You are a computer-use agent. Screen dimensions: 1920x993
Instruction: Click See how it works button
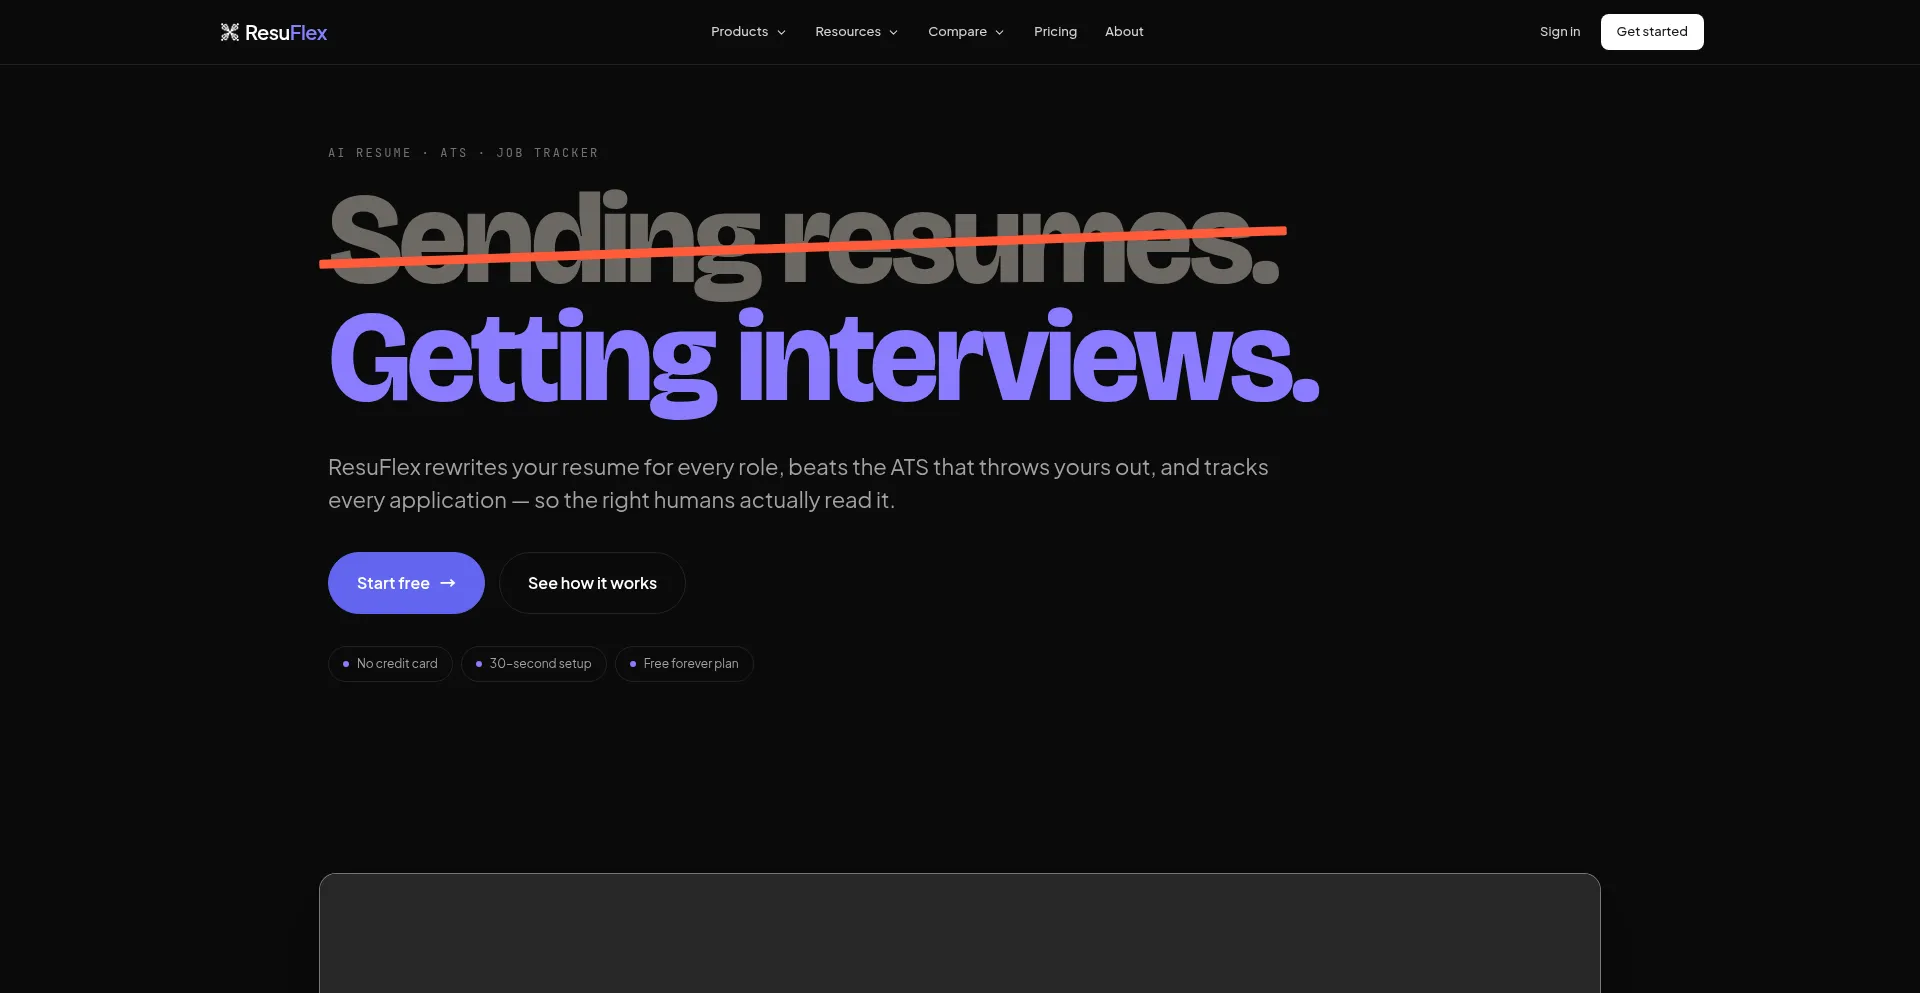(x=592, y=583)
